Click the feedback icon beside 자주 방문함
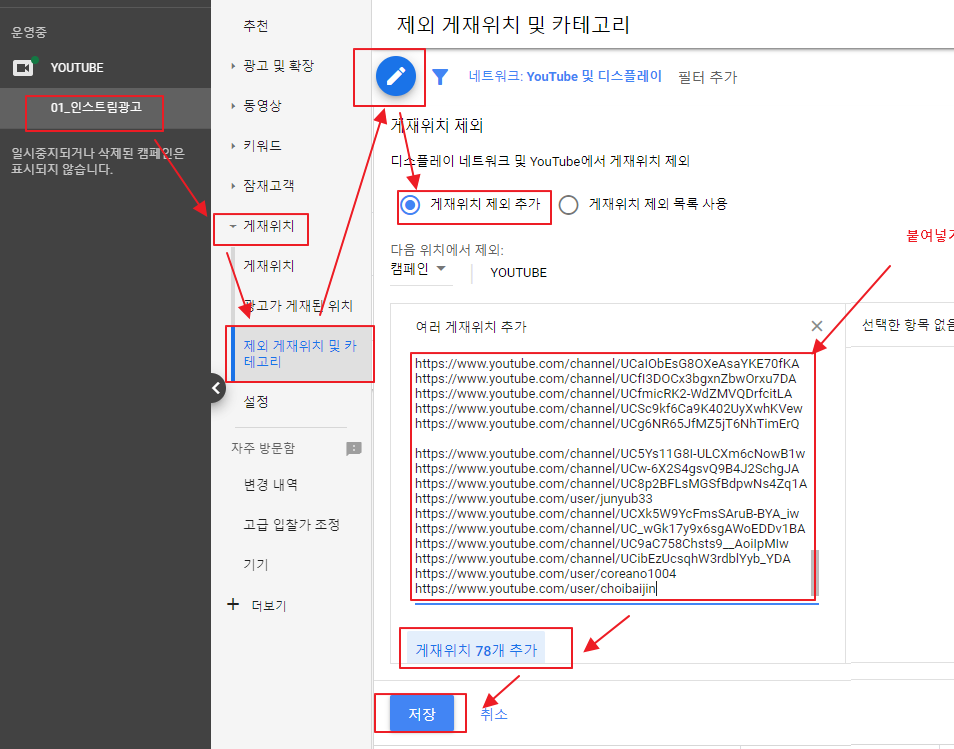The width and height of the screenshot is (954, 749). (353, 448)
